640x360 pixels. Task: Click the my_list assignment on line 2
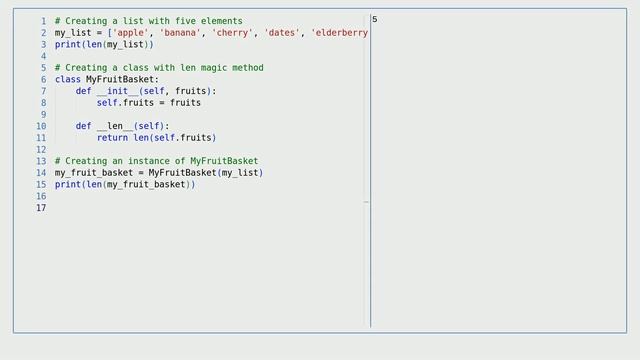click(x=211, y=33)
